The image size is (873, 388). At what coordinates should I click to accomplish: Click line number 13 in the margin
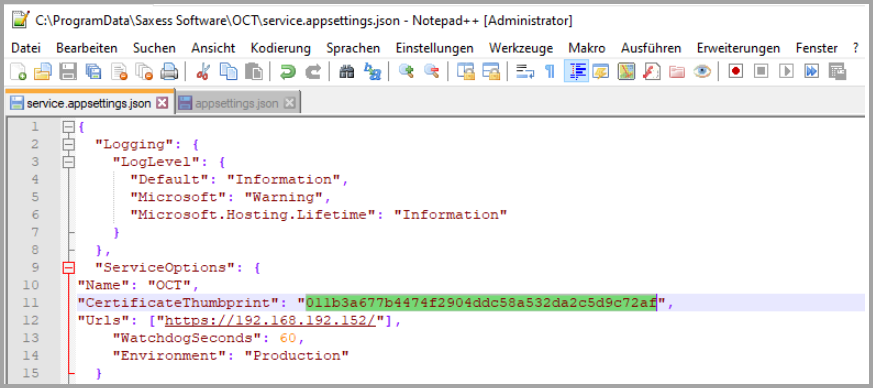(32, 338)
